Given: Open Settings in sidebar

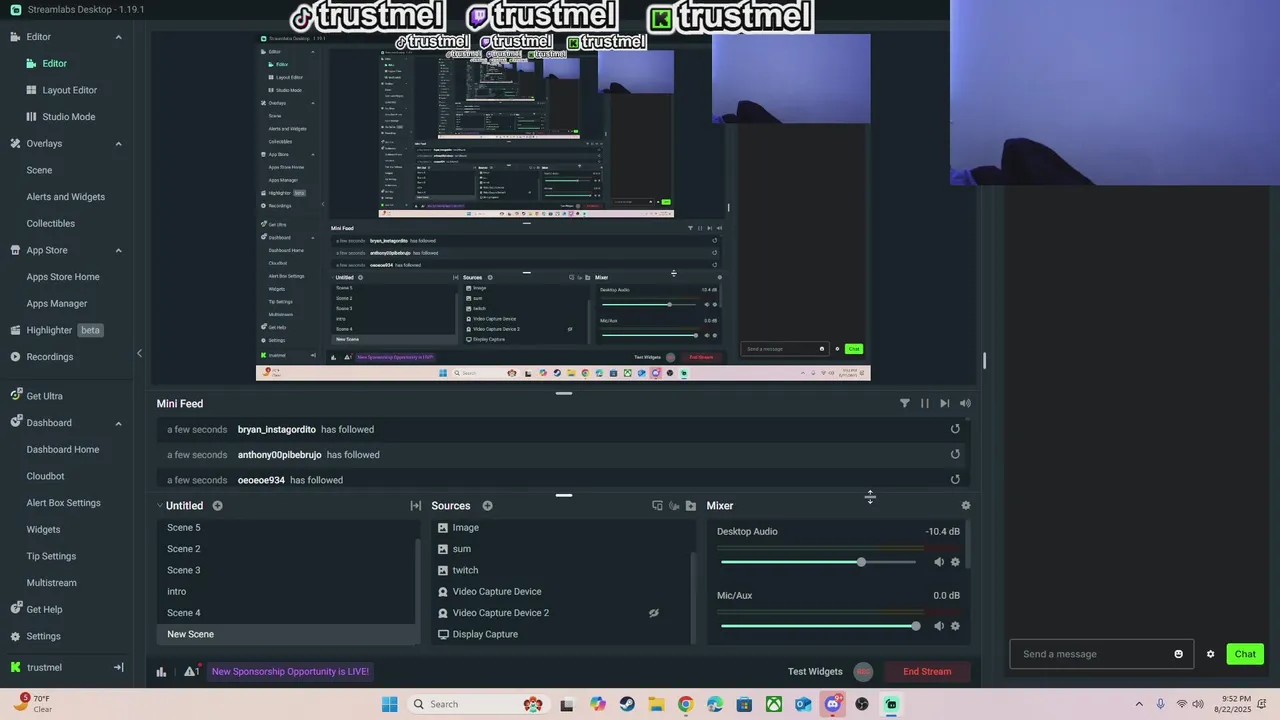Looking at the screenshot, I should tap(44, 636).
